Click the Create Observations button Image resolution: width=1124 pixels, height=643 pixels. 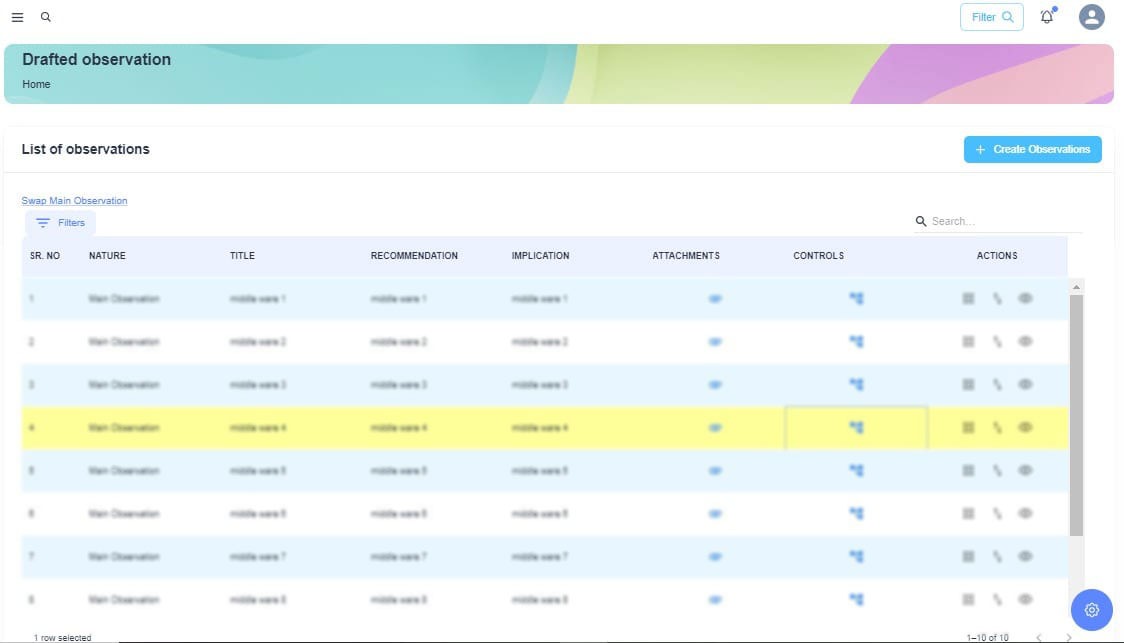[1032, 149]
